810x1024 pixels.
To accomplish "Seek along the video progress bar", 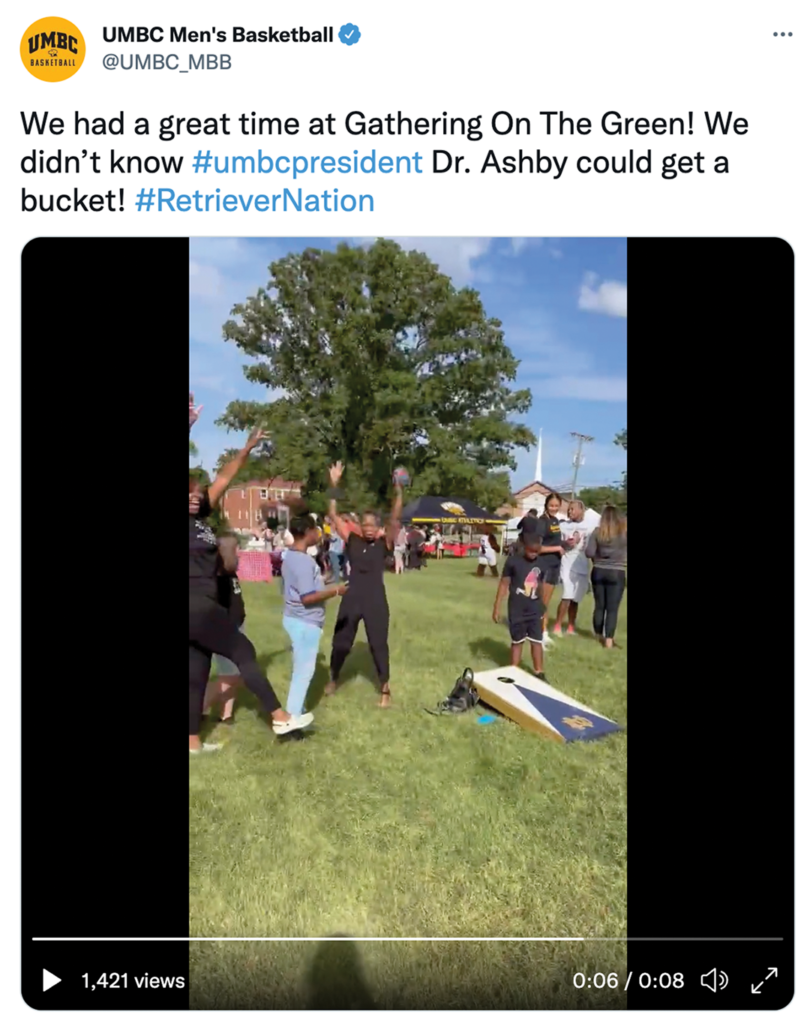I will [x=408, y=938].
